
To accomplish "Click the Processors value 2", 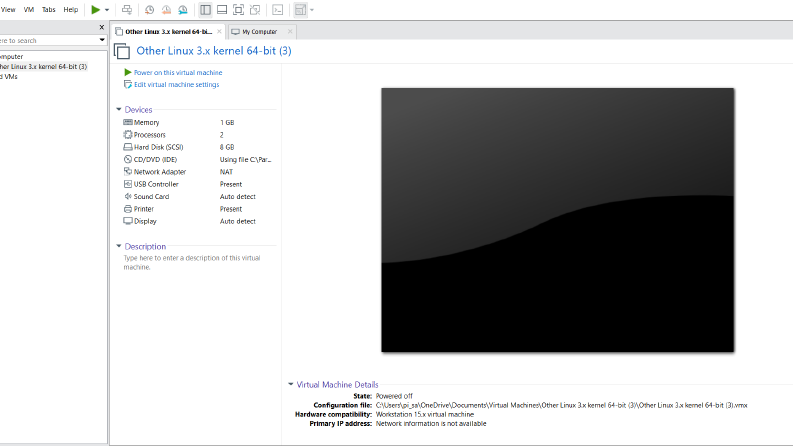I will click(x=222, y=135).
